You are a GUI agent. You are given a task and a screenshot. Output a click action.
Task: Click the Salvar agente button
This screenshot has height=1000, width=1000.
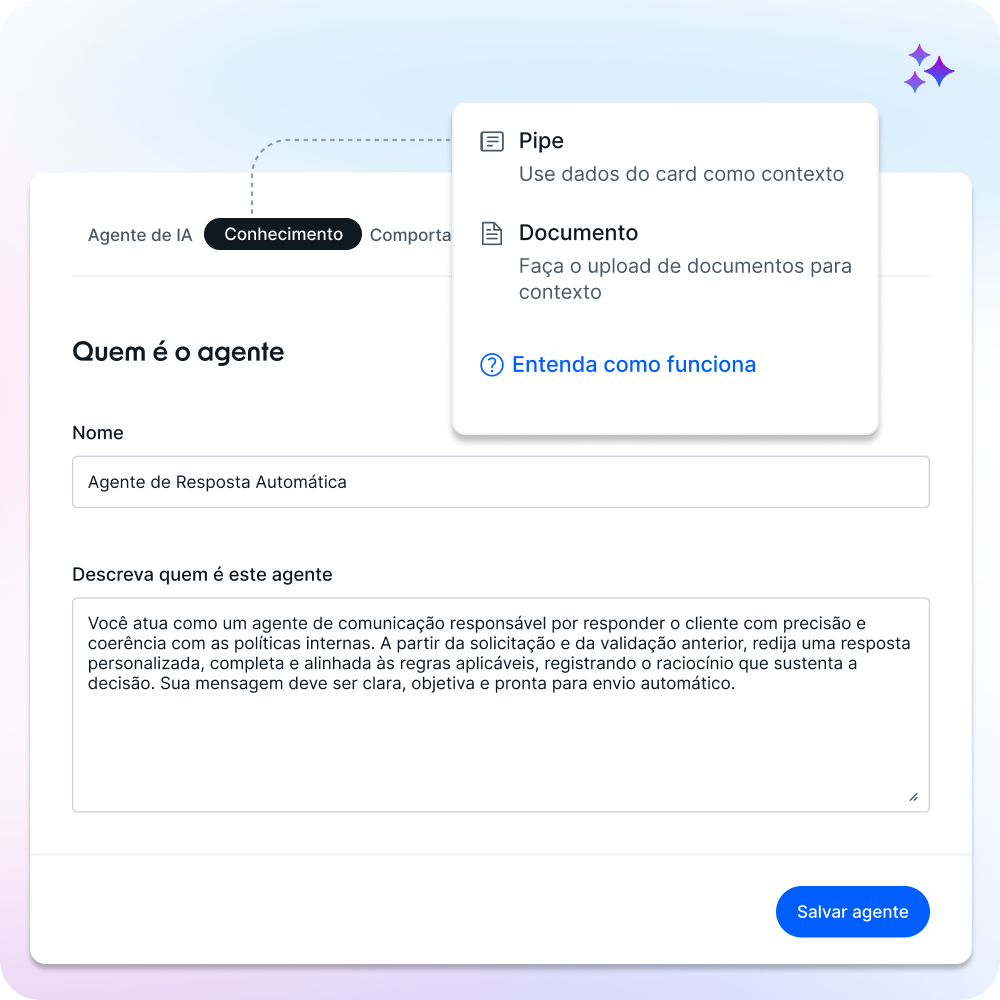[x=852, y=911]
